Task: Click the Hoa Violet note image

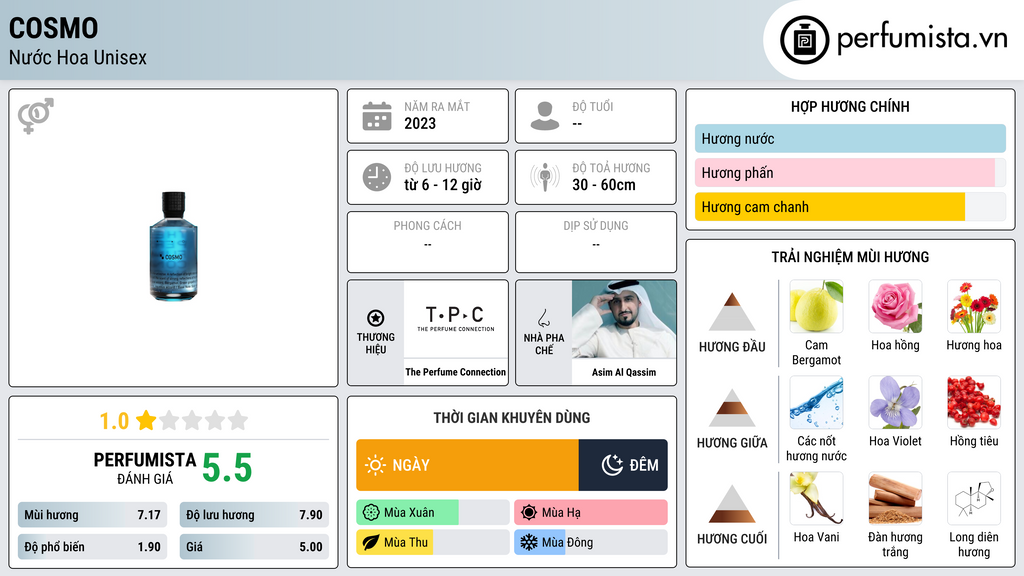Action: (895, 403)
